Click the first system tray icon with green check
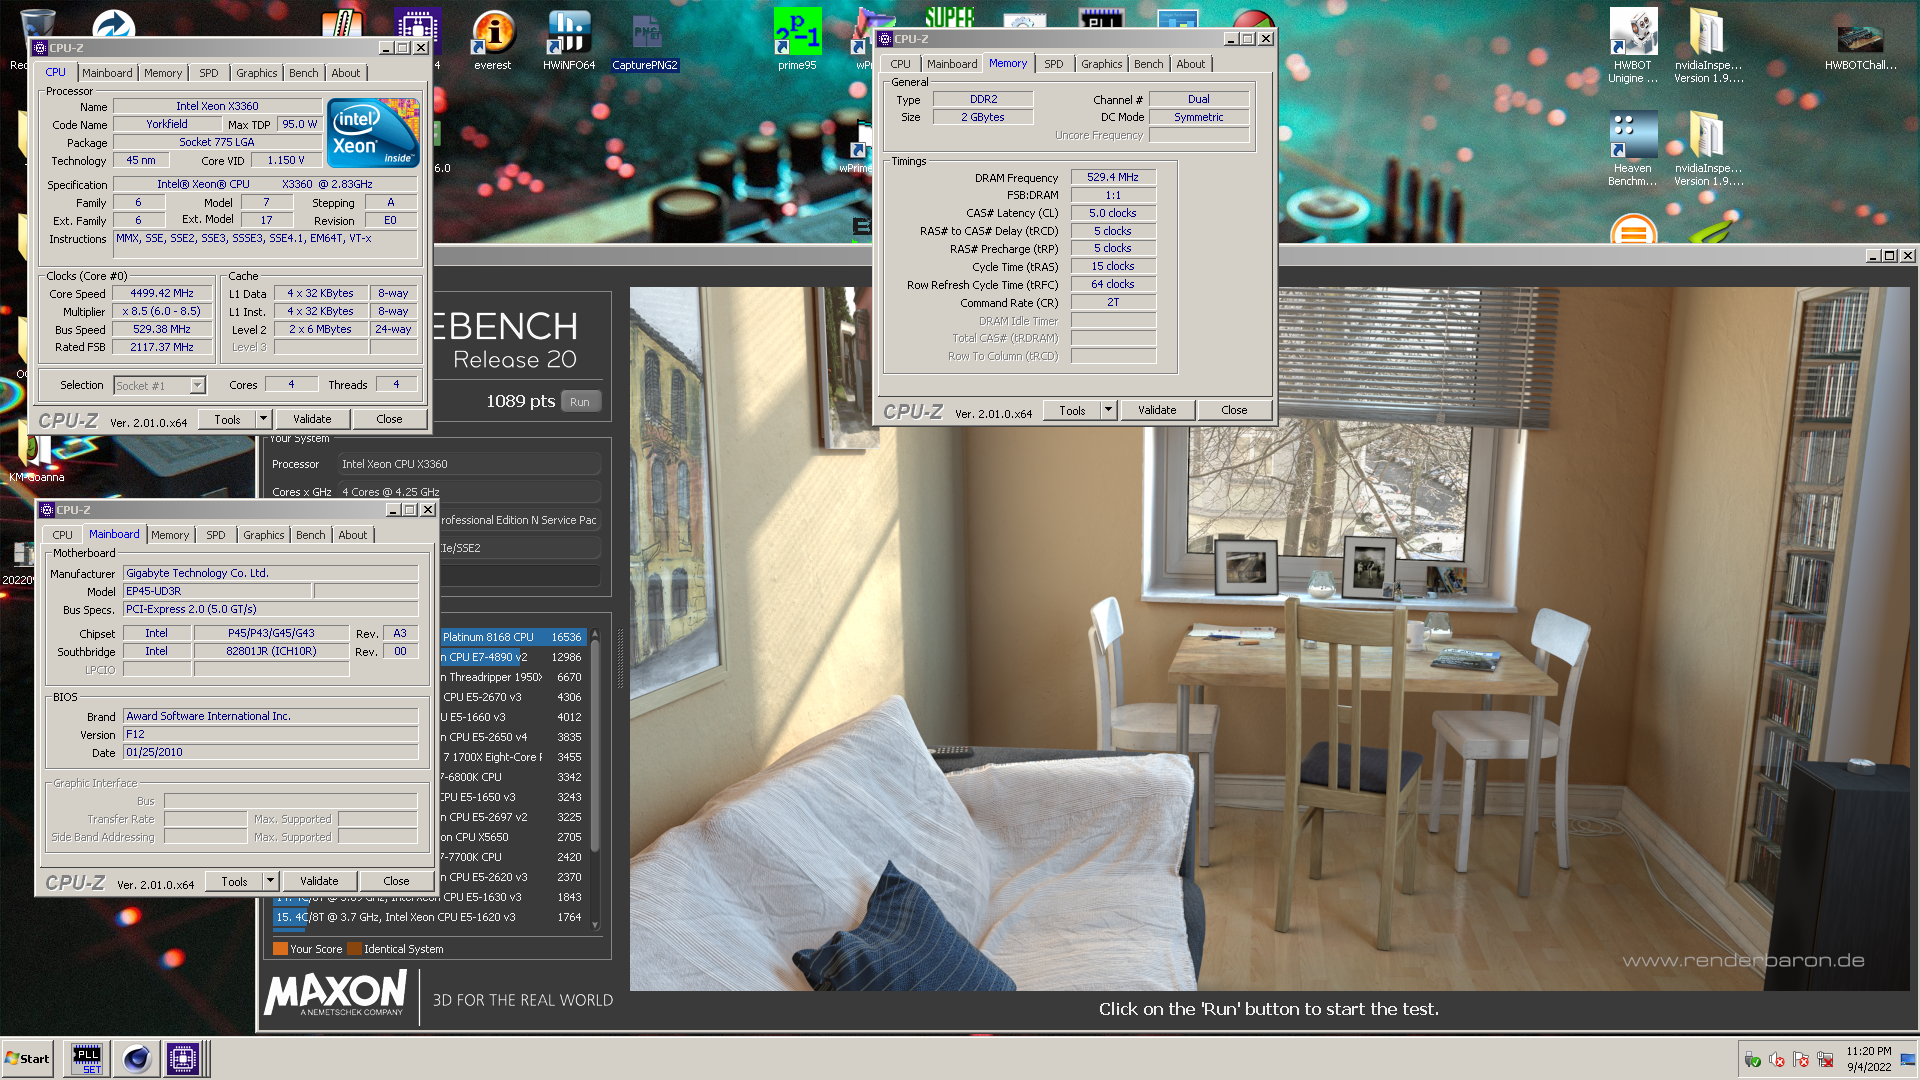 pyautogui.click(x=1753, y=1060)
